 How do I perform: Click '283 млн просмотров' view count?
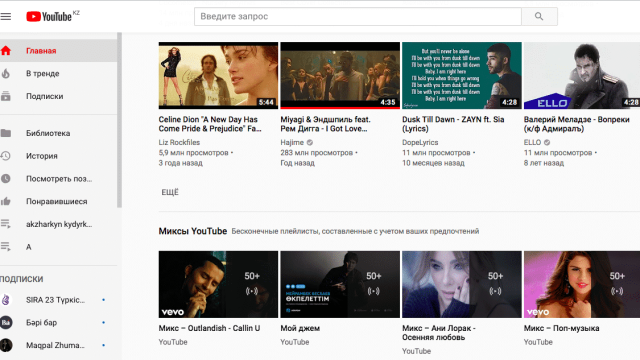(316, 153)
